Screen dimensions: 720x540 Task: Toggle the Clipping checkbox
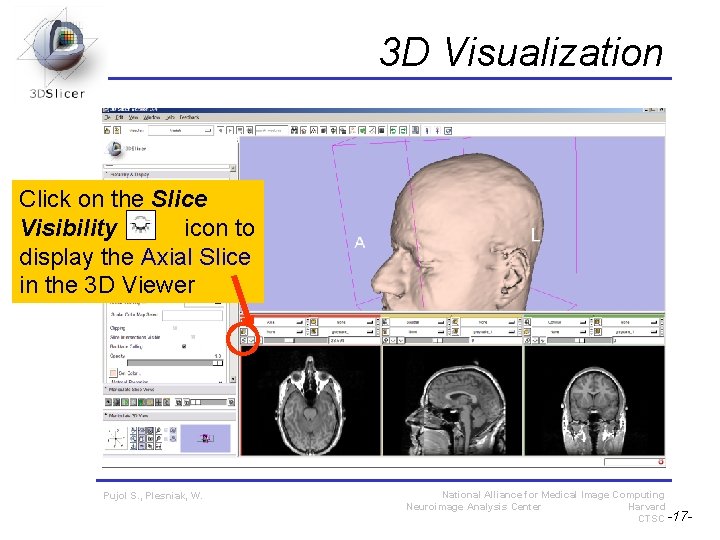(175, 328)
